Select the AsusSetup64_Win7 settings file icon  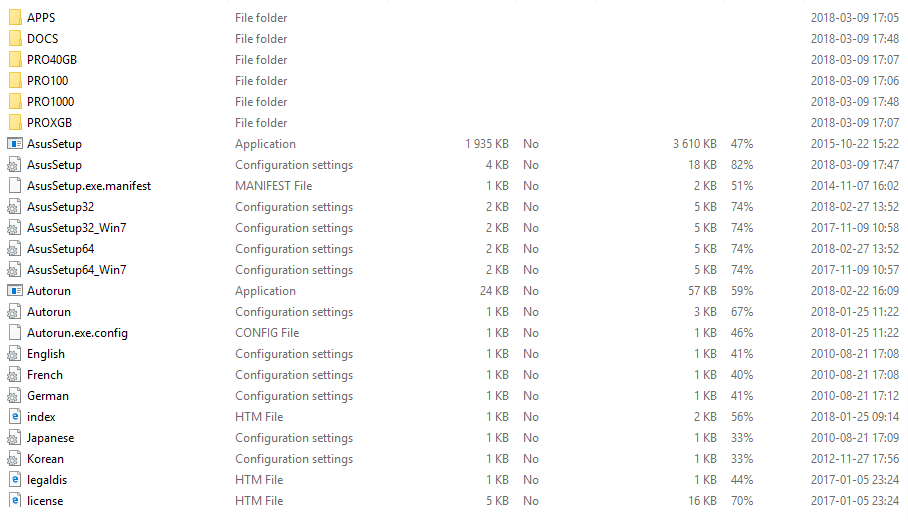coord(14,270)
